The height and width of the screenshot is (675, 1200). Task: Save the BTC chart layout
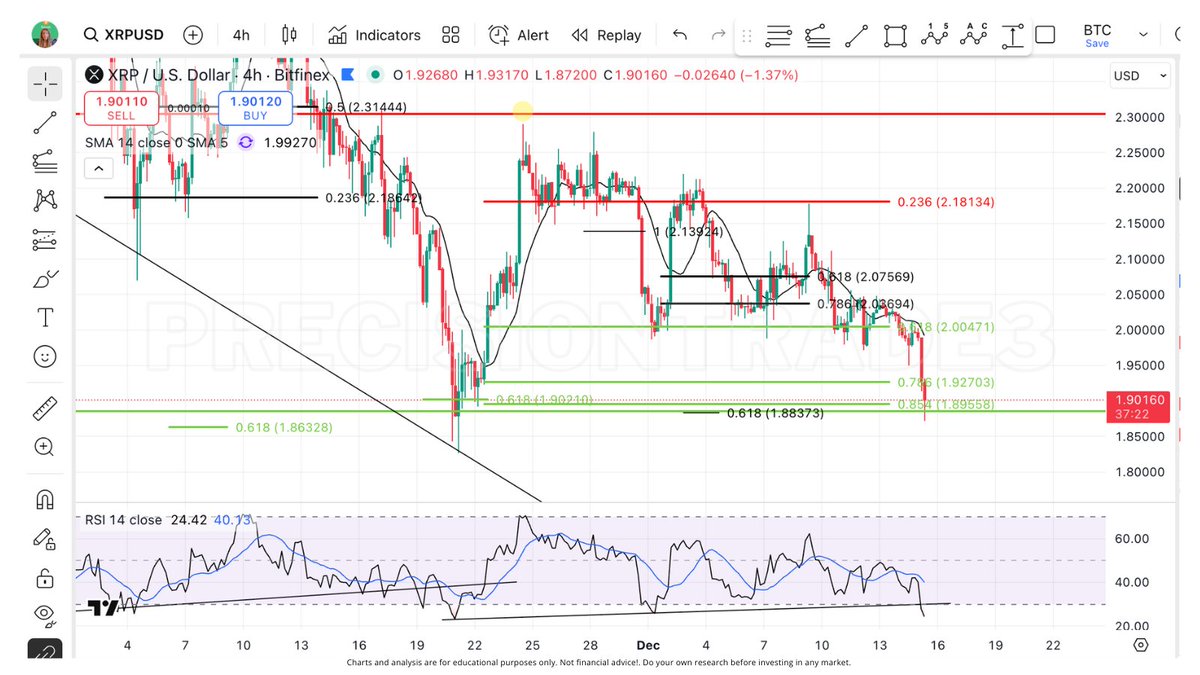point(1097,44)
